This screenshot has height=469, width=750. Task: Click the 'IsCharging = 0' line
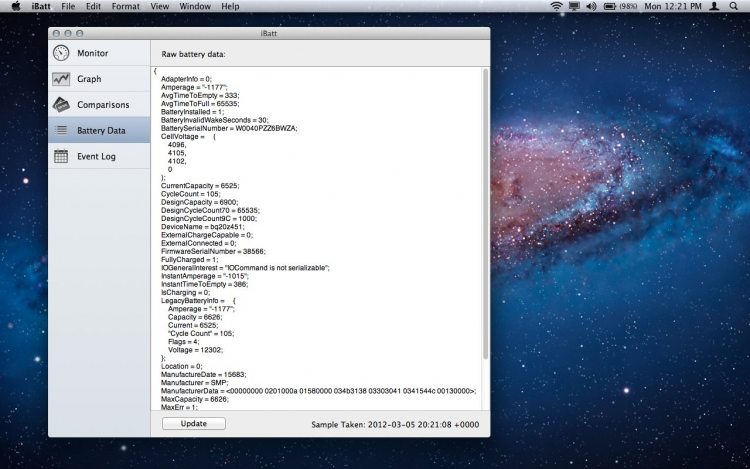(x=185, y=293)
